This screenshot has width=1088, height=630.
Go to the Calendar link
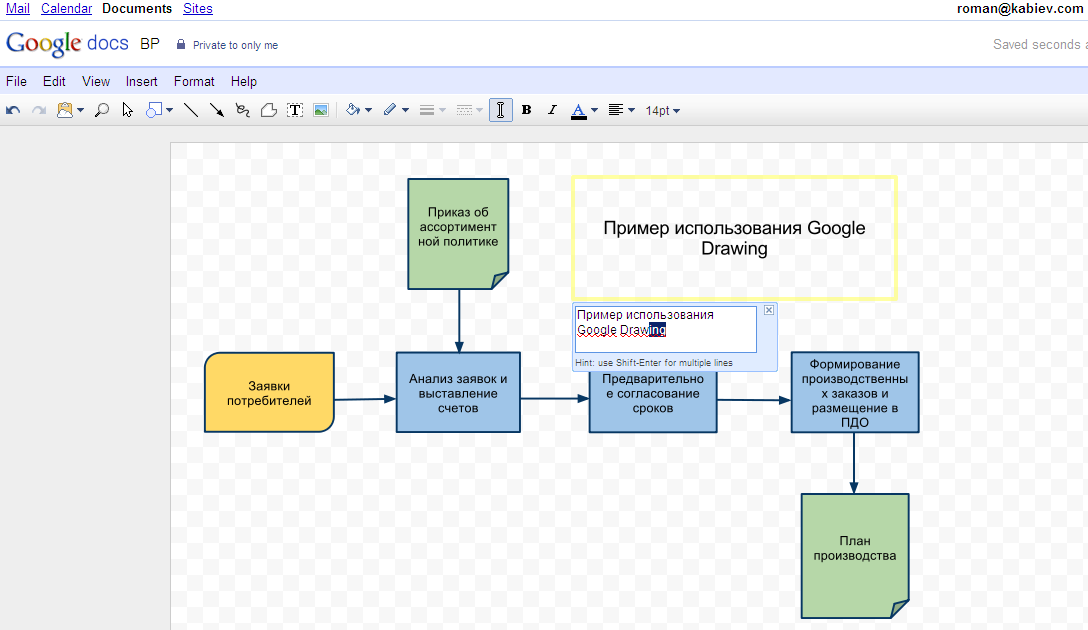click(67, 8)
